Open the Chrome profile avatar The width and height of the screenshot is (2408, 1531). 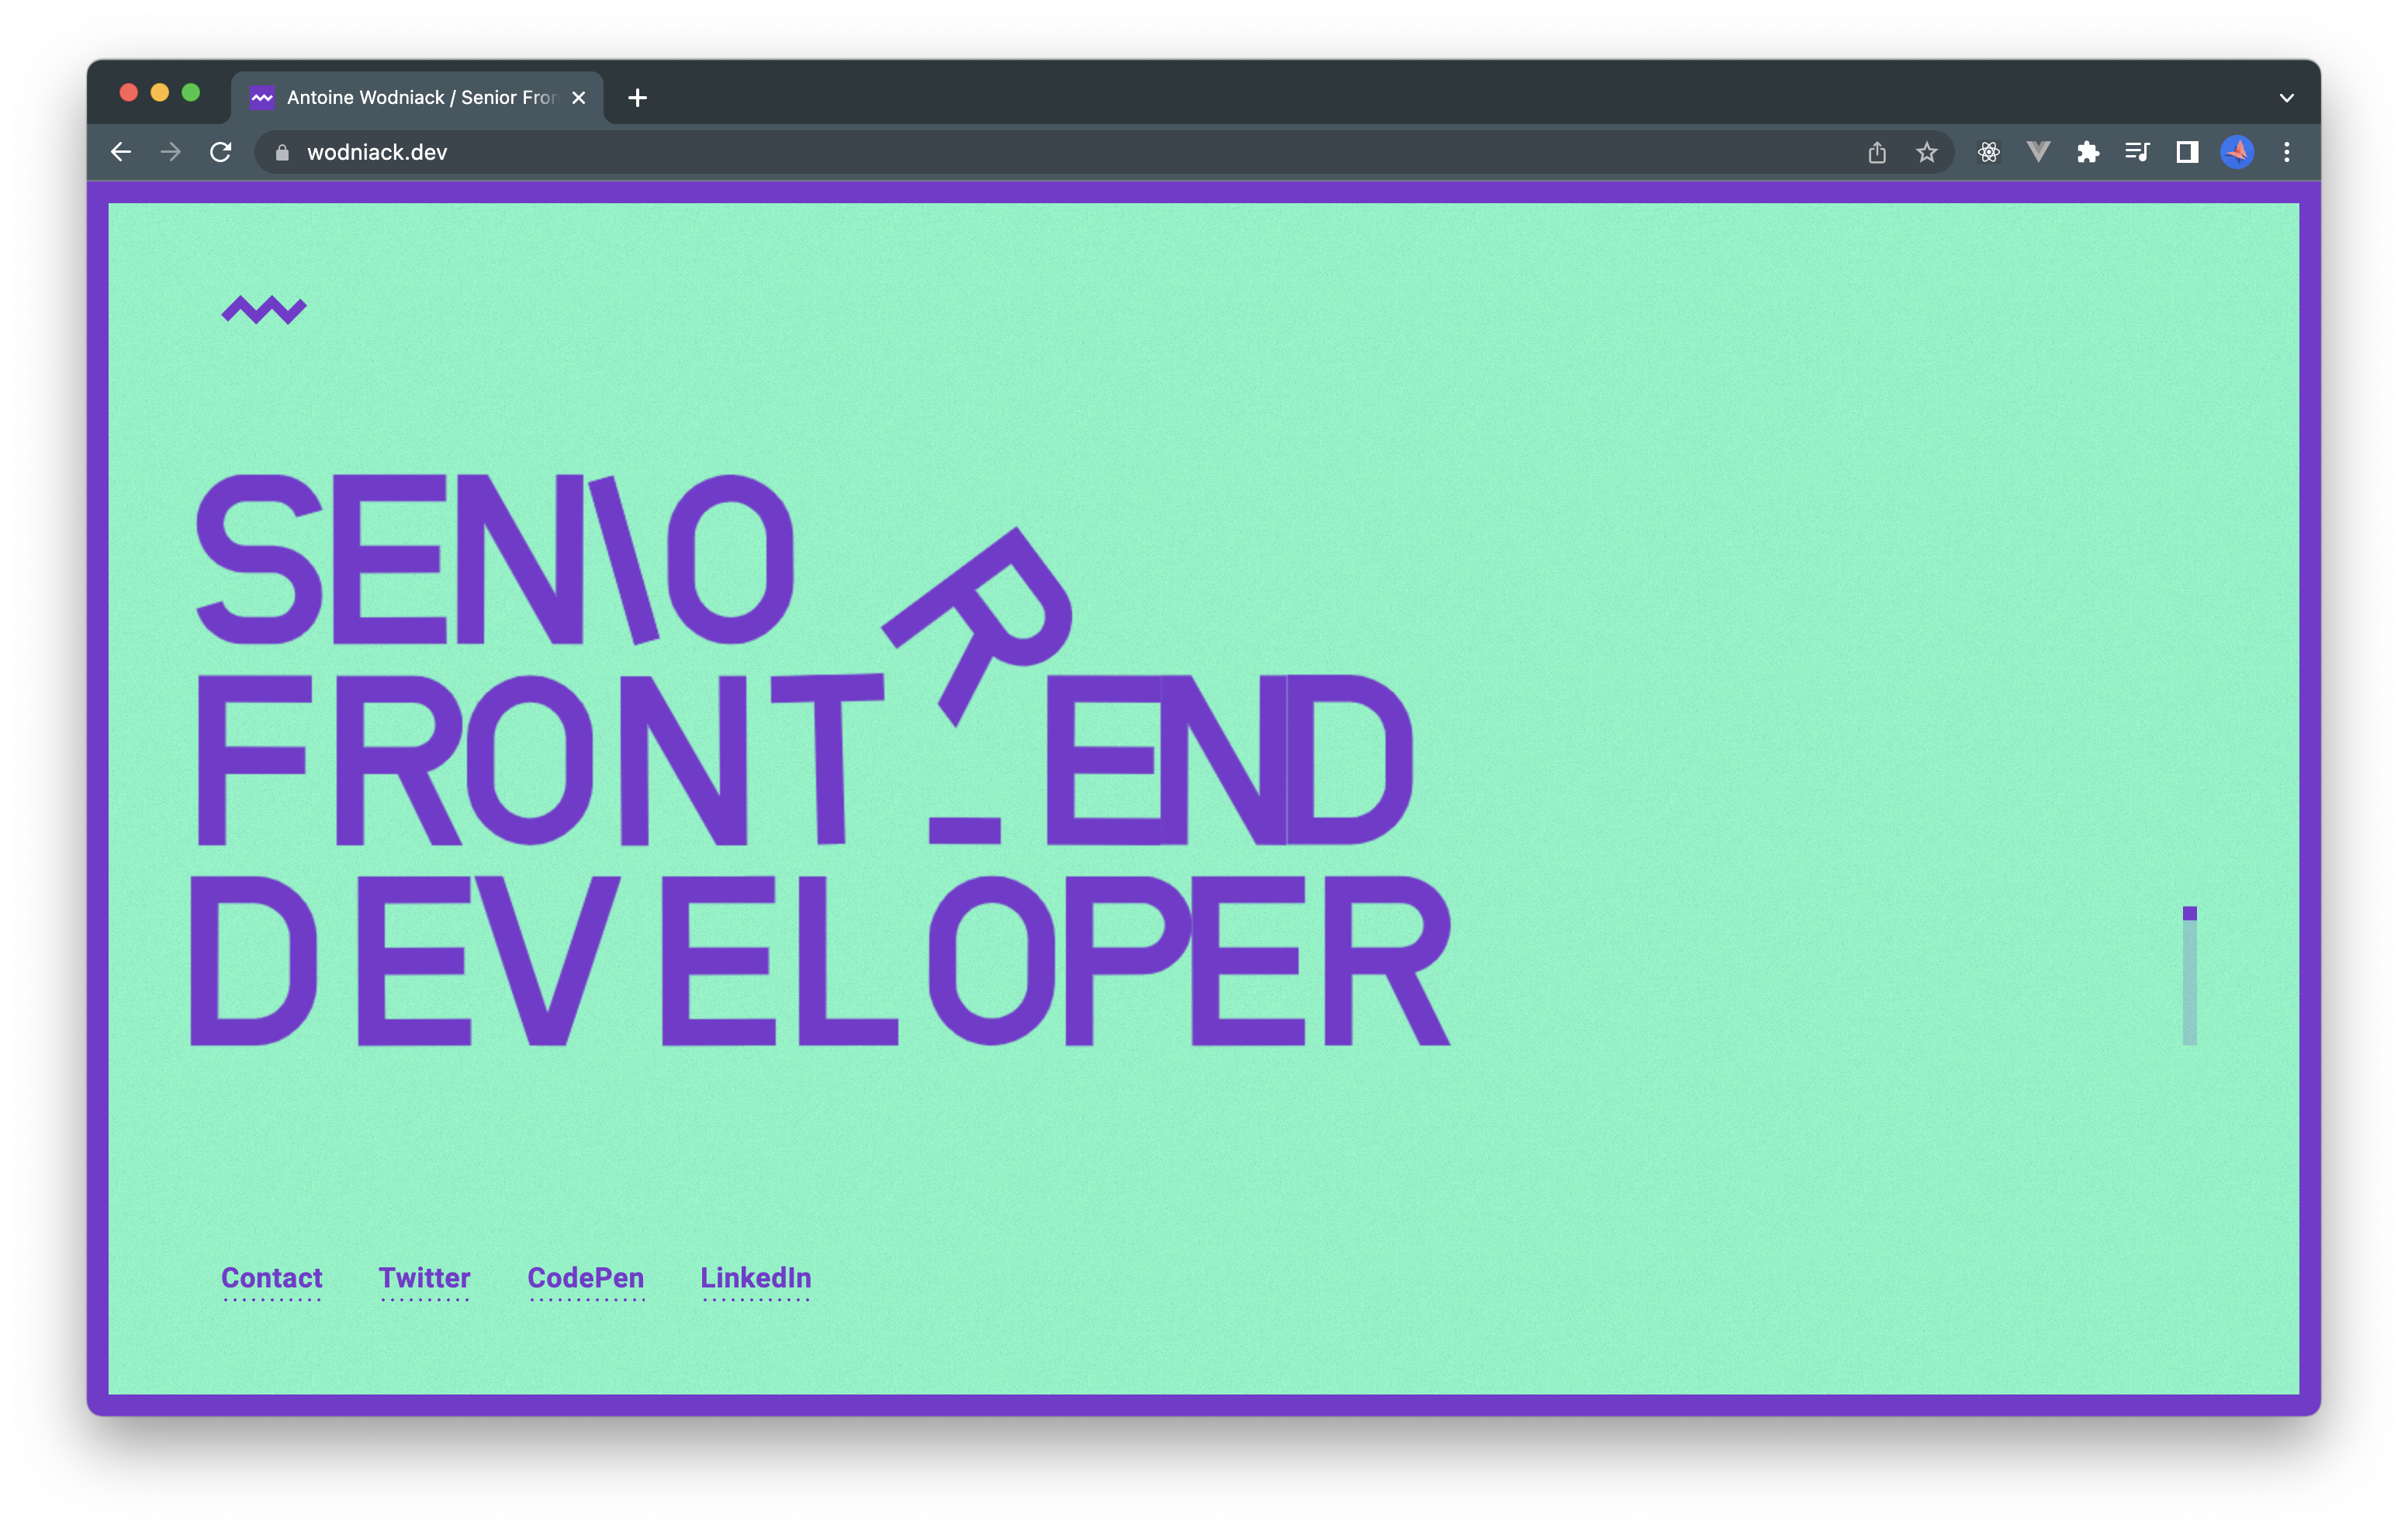[2237, 152]
